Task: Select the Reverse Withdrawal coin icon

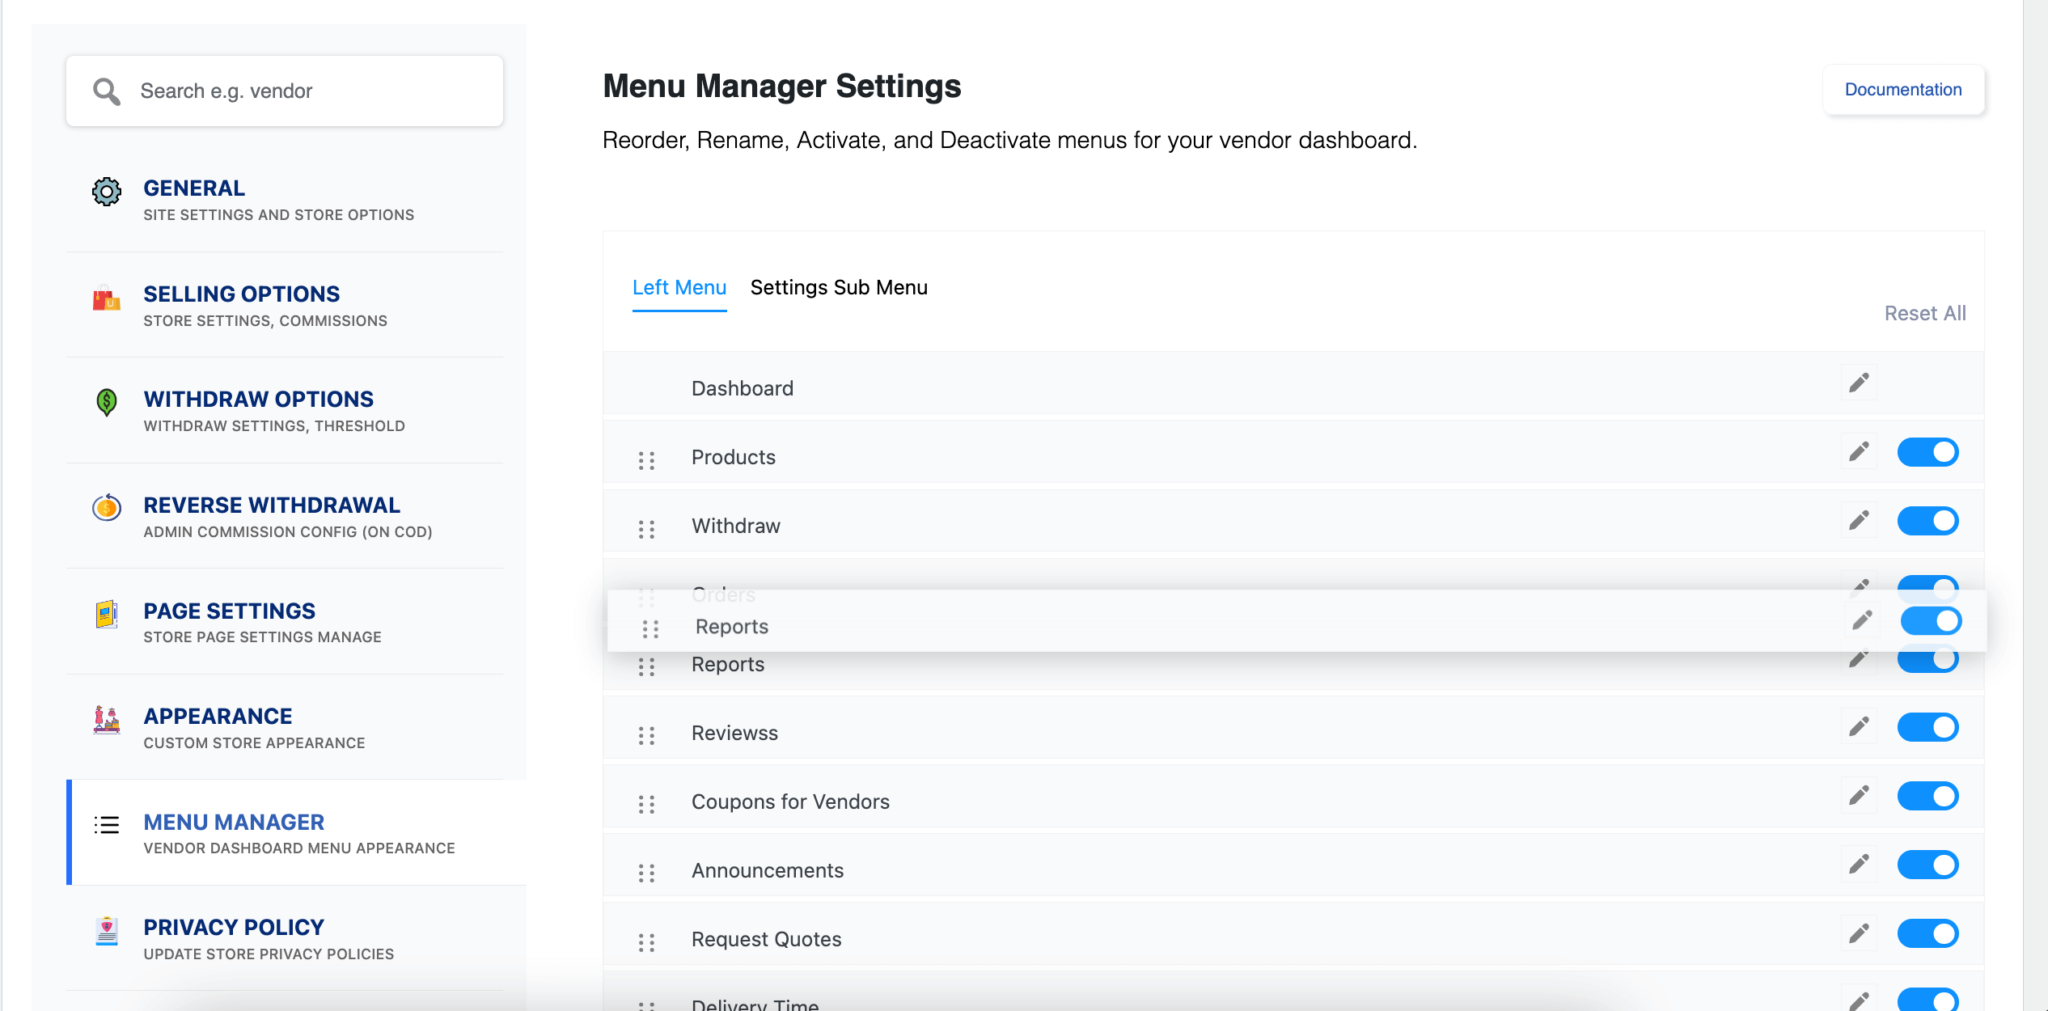Action: (x=106, y=508)
